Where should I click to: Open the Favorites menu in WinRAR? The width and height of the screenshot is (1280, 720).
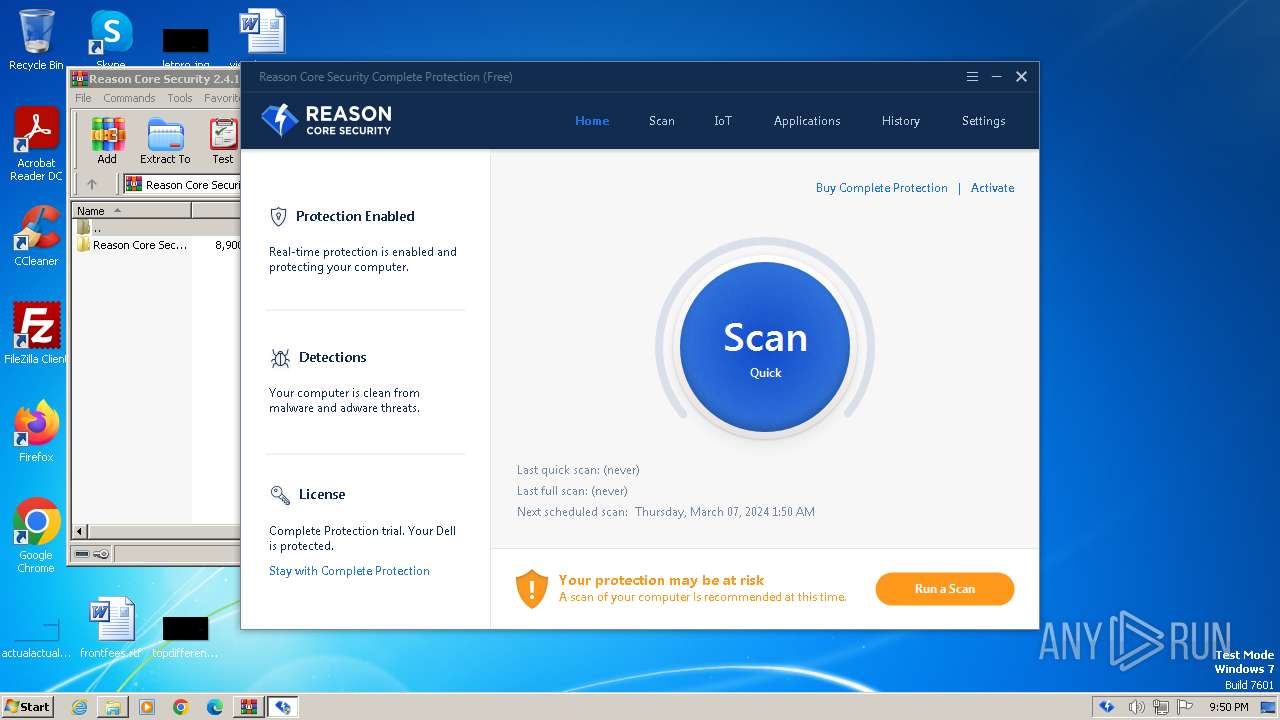(x=221, y=98)
